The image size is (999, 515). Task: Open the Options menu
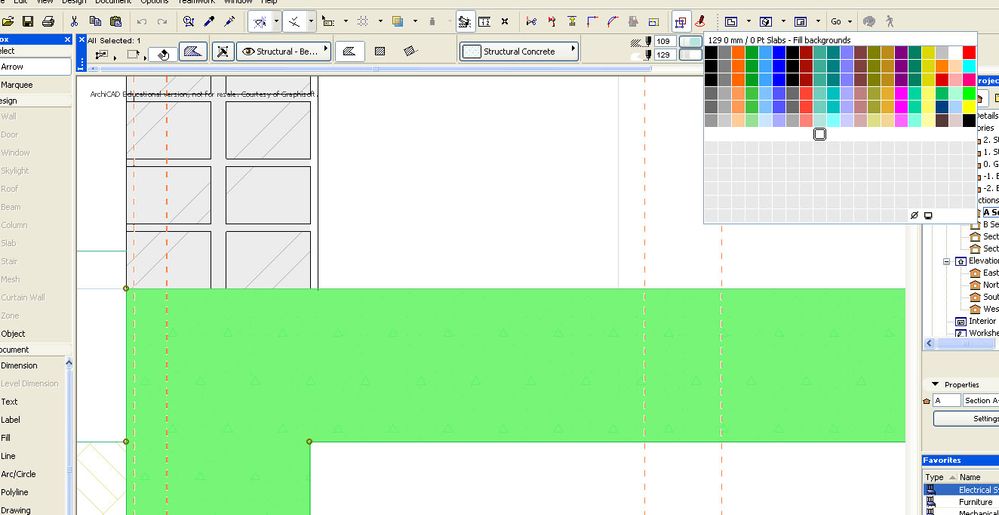154,2
